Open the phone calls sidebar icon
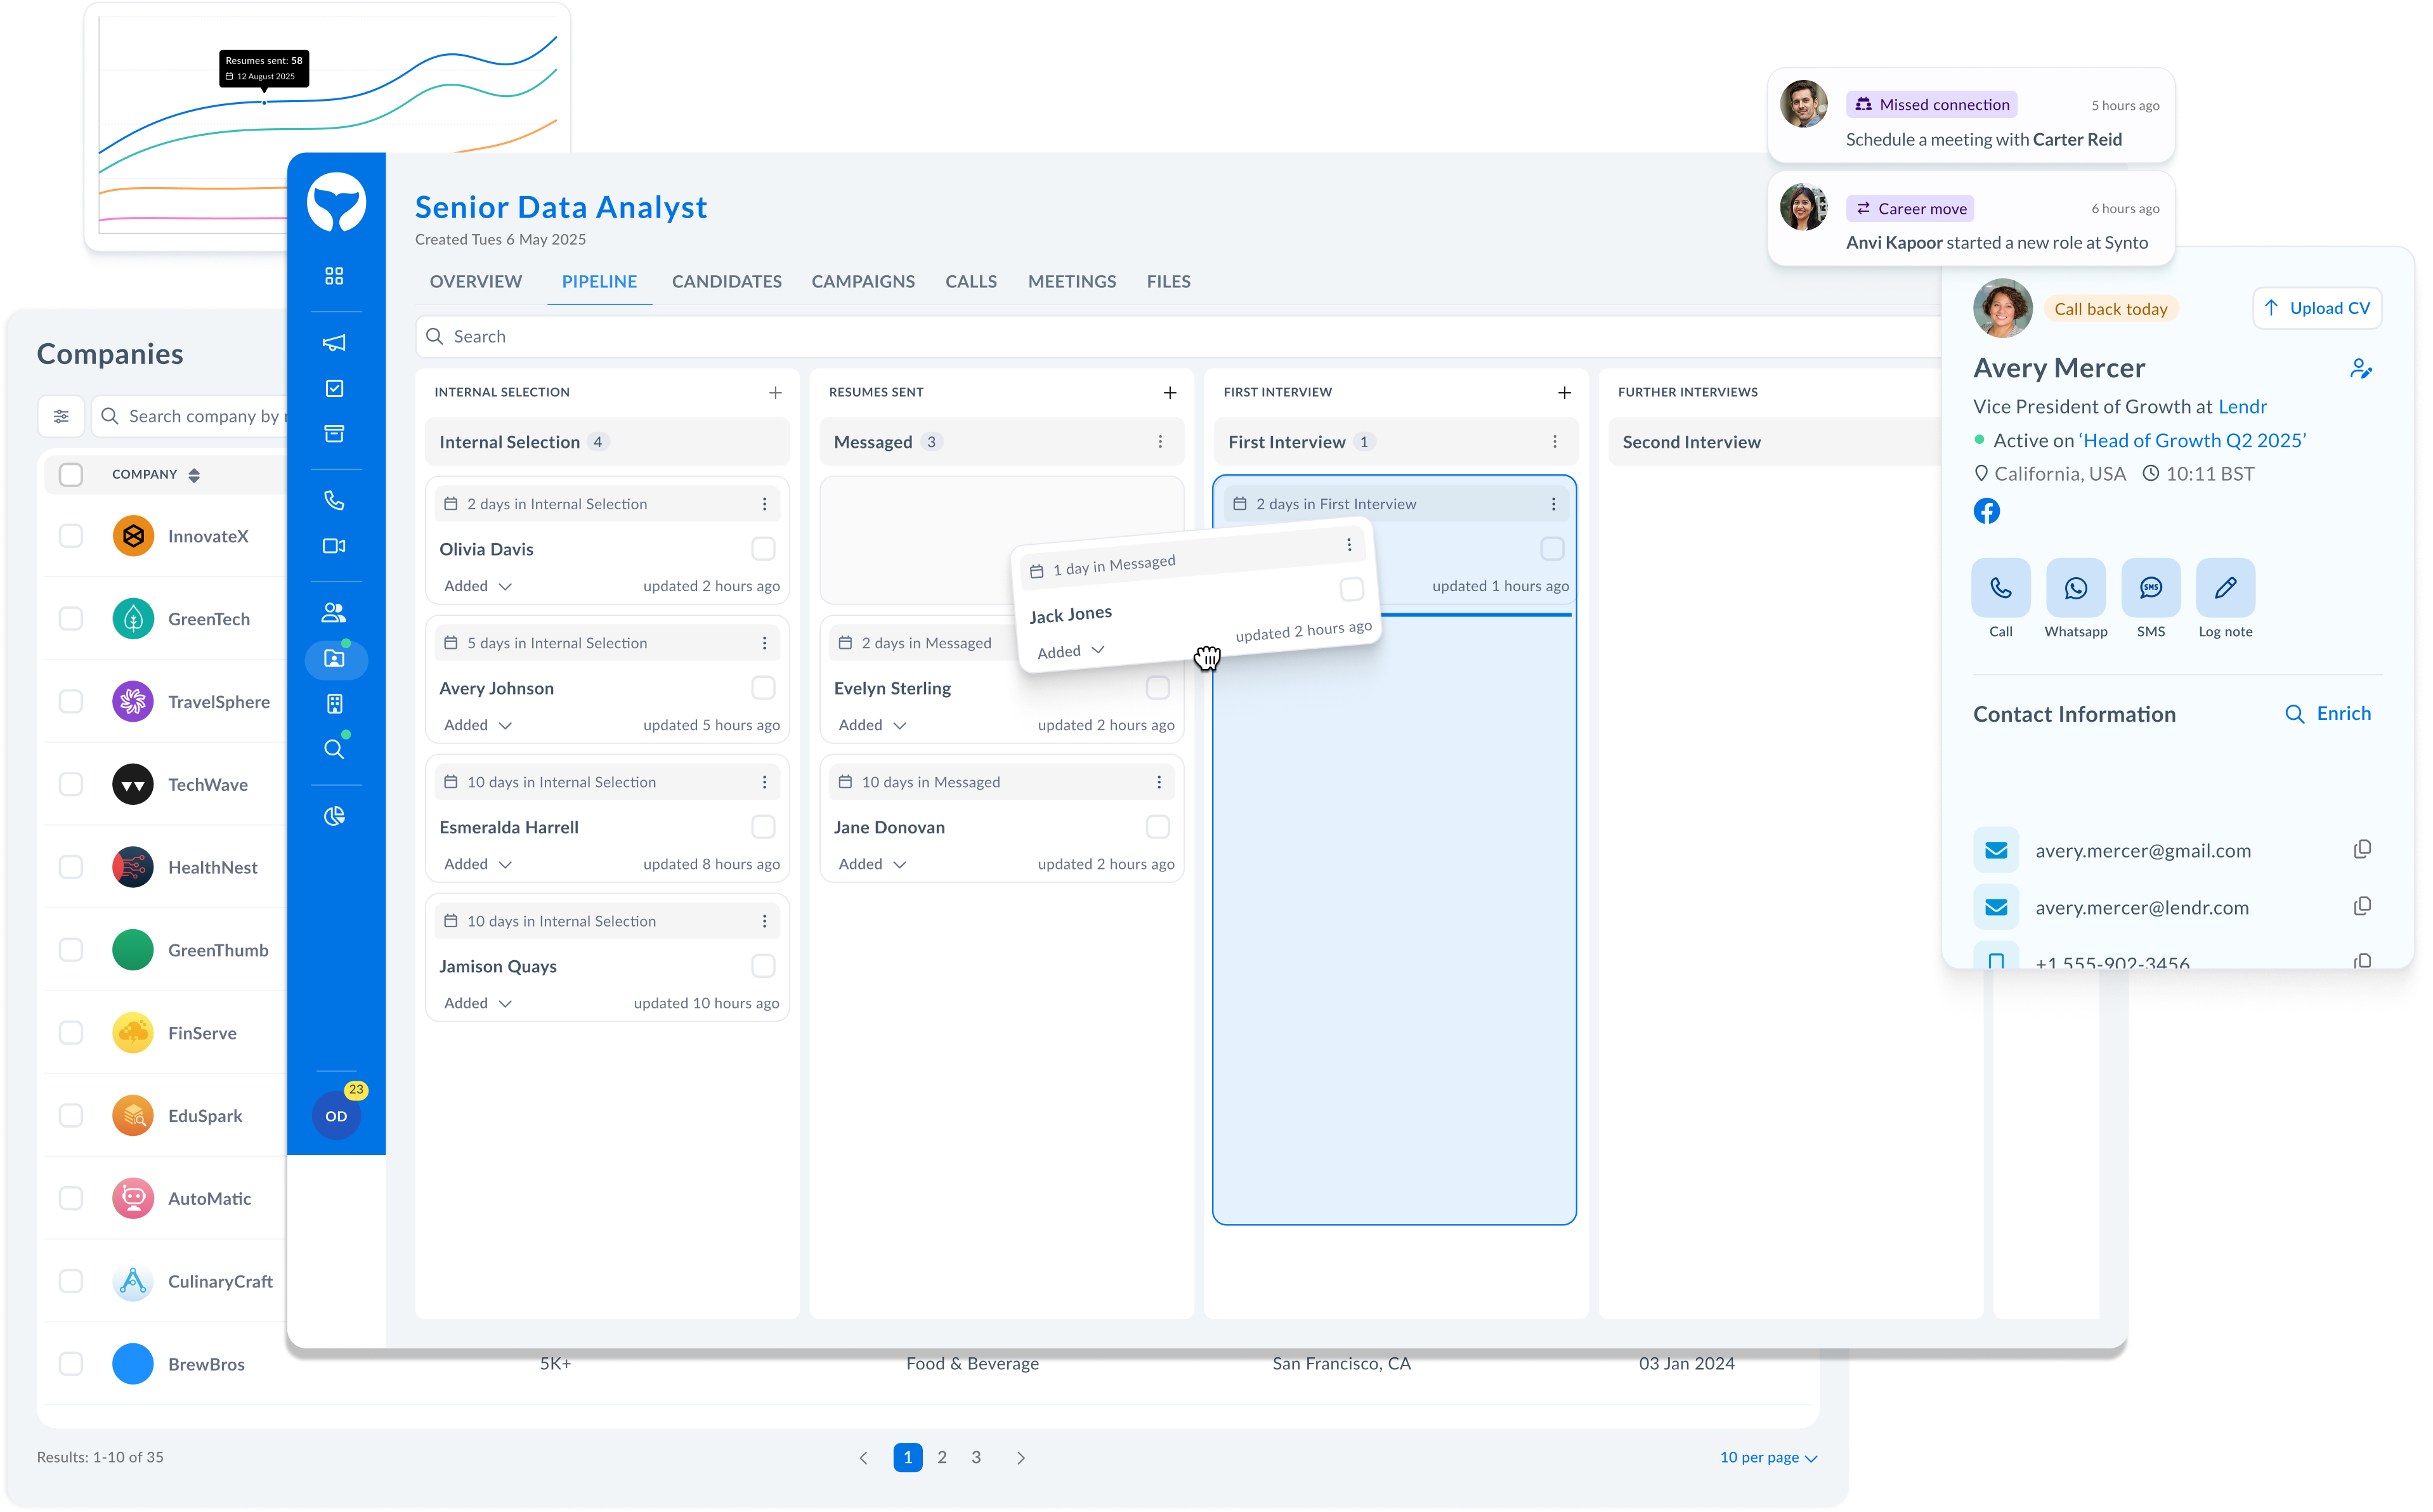2433x1512 pixels. (334, 500)
